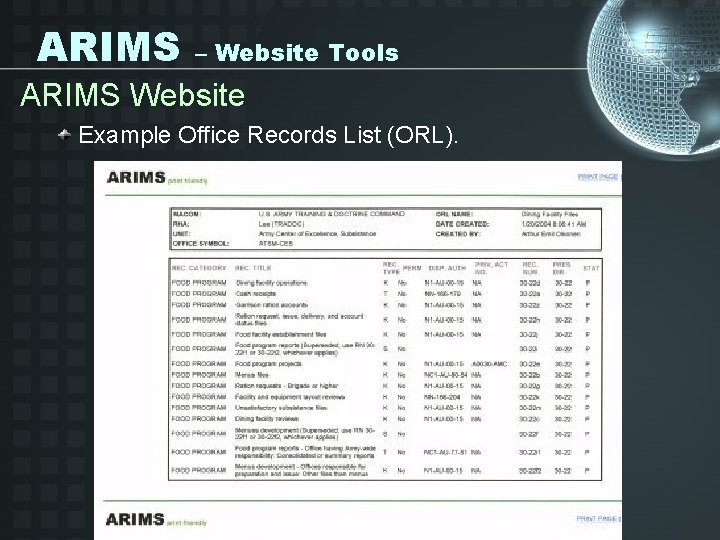Click the 'REC. NUM.' column header
The image size is (720, 540).
(530, 268)
